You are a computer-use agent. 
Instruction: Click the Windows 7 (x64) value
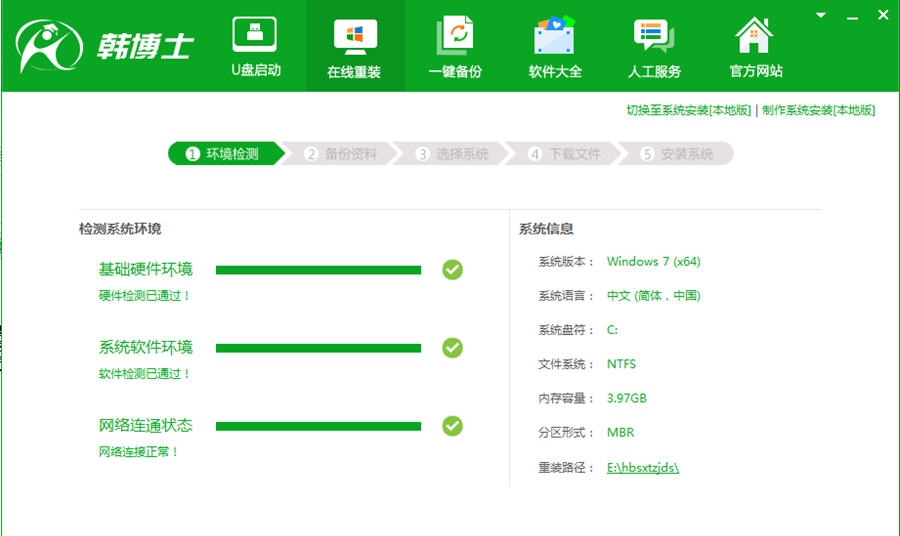tap(654, 262)
